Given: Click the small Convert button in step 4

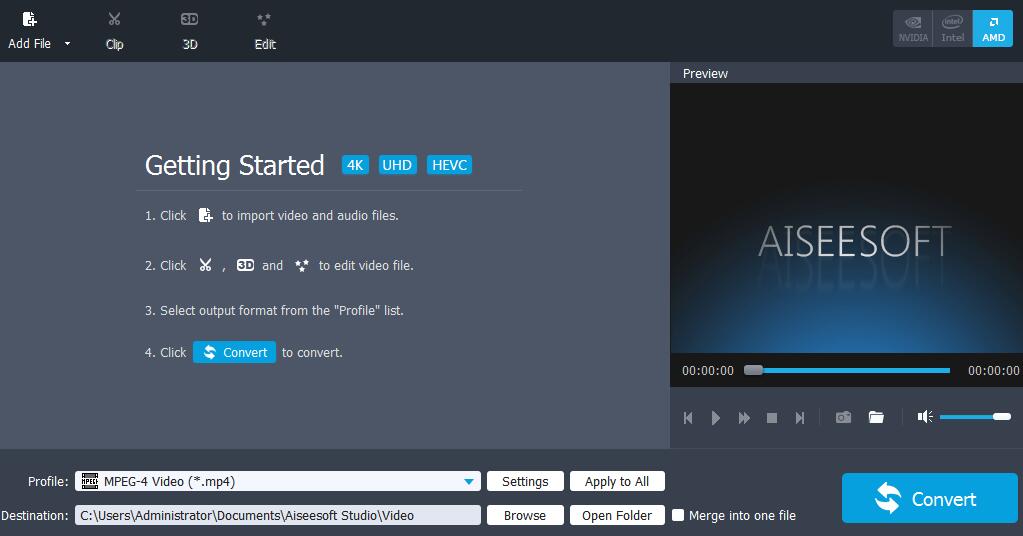Looking at the screenshot, I should click(234, 352).
